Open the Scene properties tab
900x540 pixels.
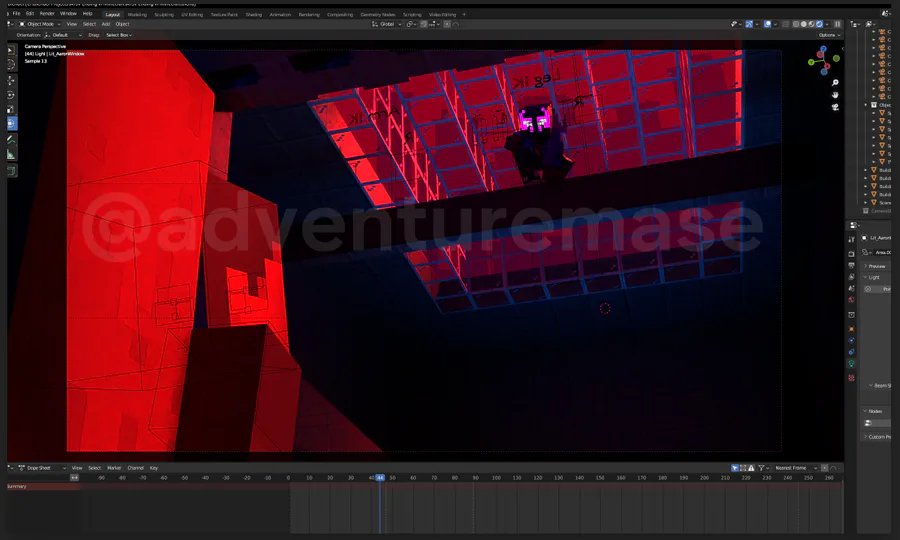coord(852,288)
